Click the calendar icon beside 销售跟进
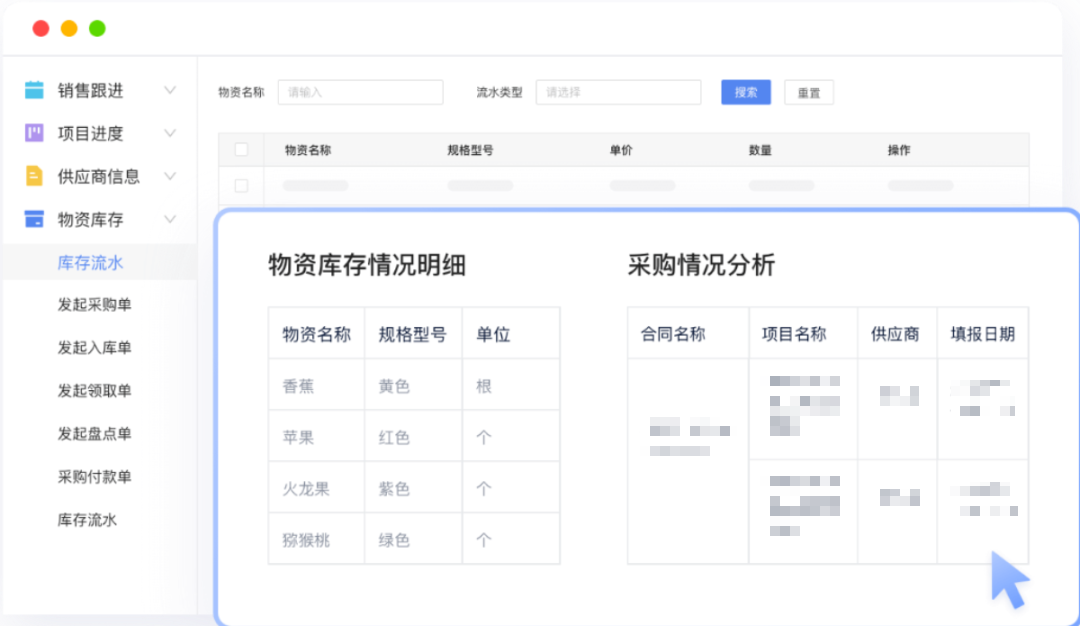The width and height of the screenshot is (1080, 626). pos(34,90)
